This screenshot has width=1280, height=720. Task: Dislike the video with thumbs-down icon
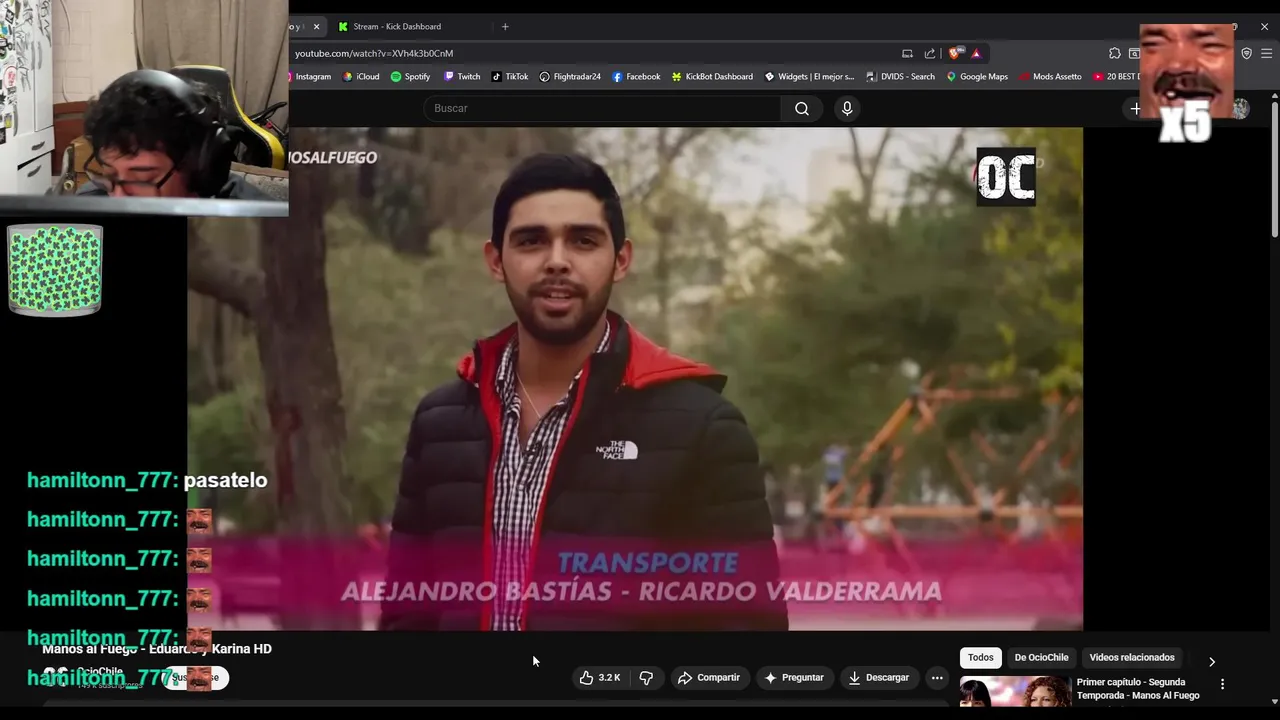point(646,677)
